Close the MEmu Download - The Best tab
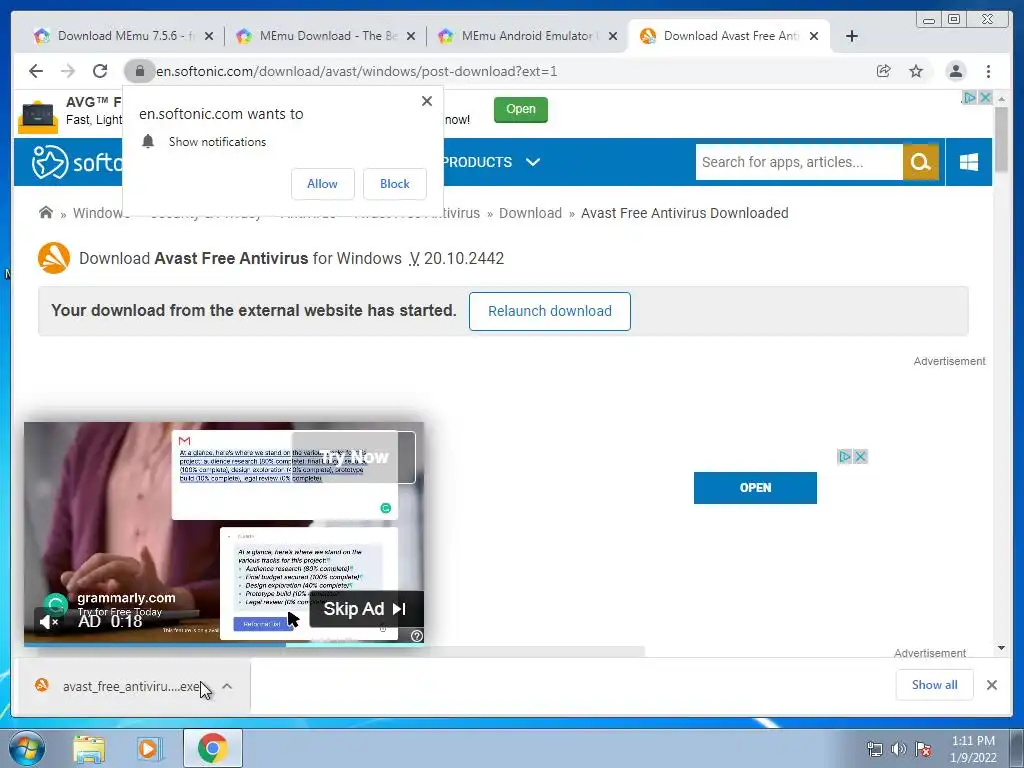The height and width of the screenshot is (768, 1024). (411, 36)
